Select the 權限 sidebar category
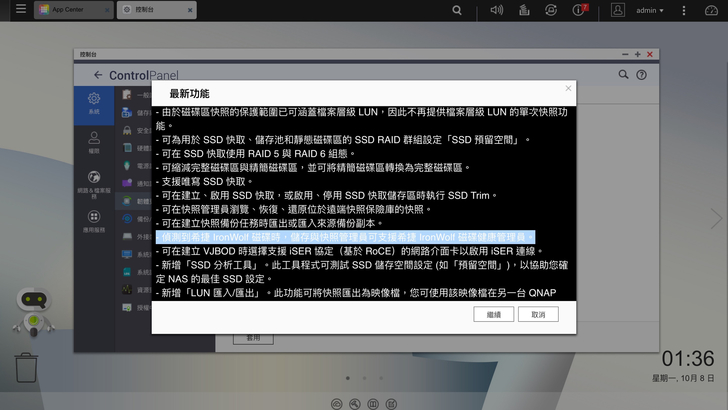This screenshot has height=410, width=728. click(x=94, y=143)
